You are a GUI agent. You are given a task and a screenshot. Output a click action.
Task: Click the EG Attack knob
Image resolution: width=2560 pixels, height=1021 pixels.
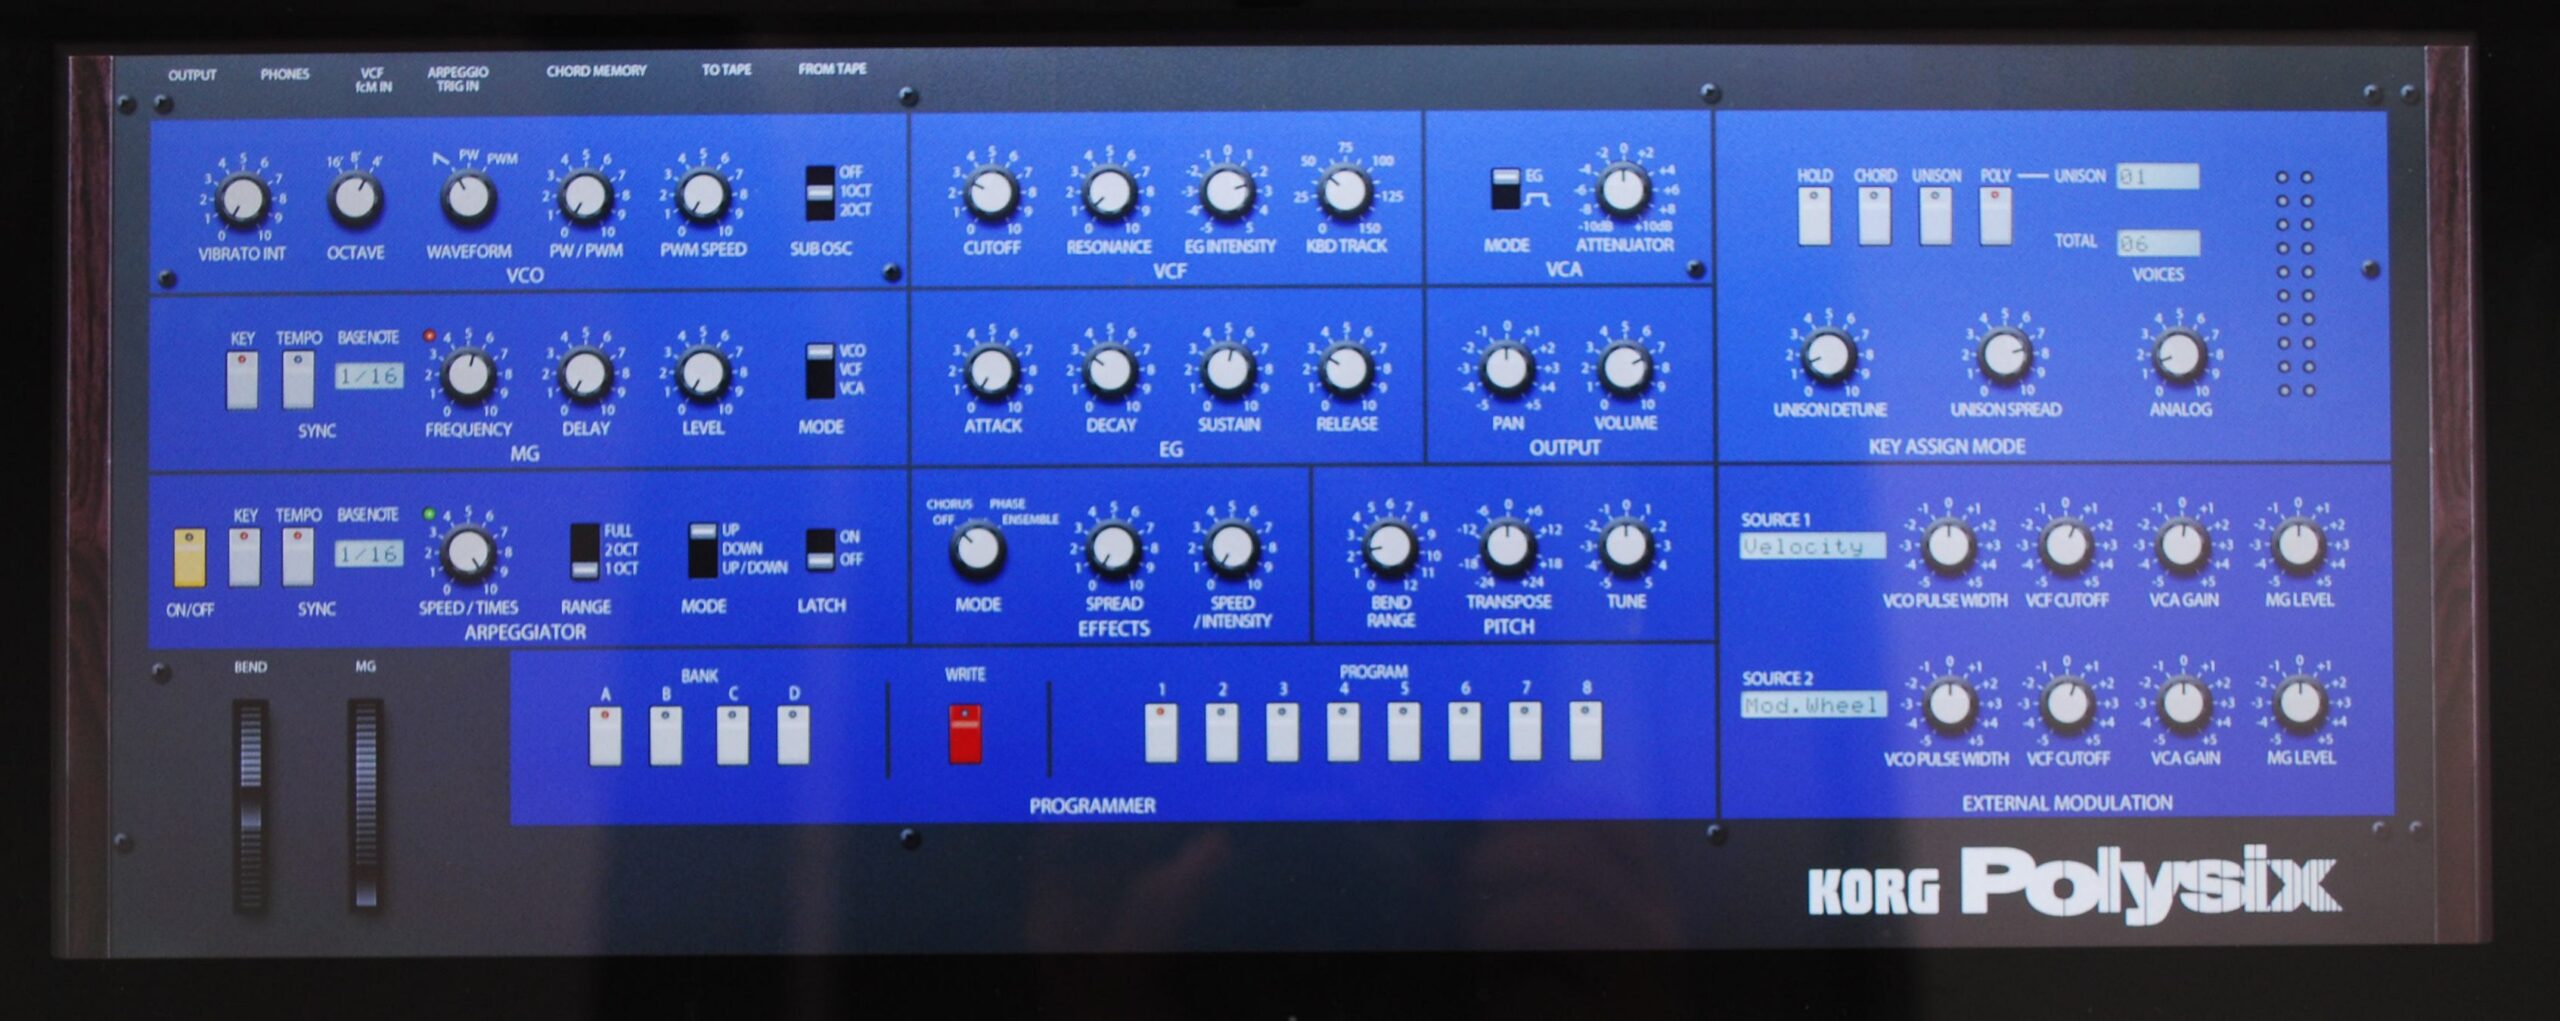point(991,370)
